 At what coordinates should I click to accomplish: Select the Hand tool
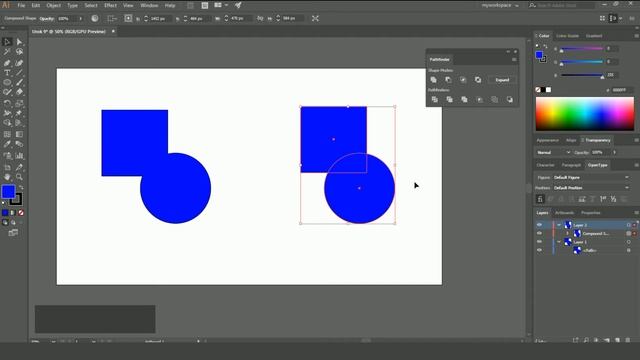[7, 177]
